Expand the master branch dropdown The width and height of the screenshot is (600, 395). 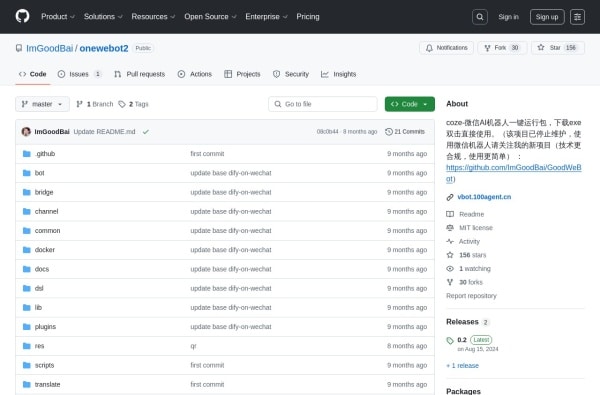click(x=42, y=104)
